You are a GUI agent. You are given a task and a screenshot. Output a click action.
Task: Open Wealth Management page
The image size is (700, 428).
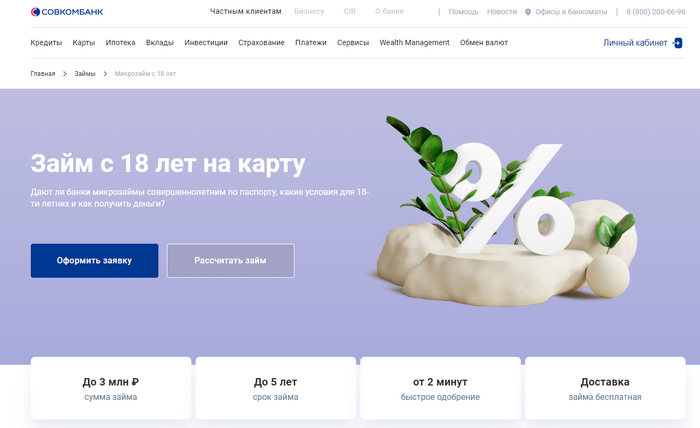(x=414, y=43)
